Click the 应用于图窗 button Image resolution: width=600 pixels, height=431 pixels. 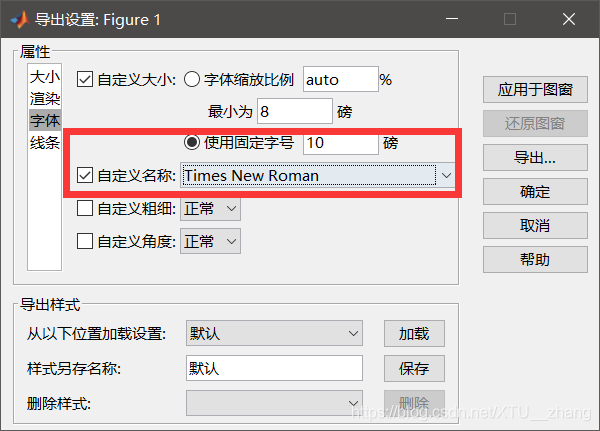535,90
